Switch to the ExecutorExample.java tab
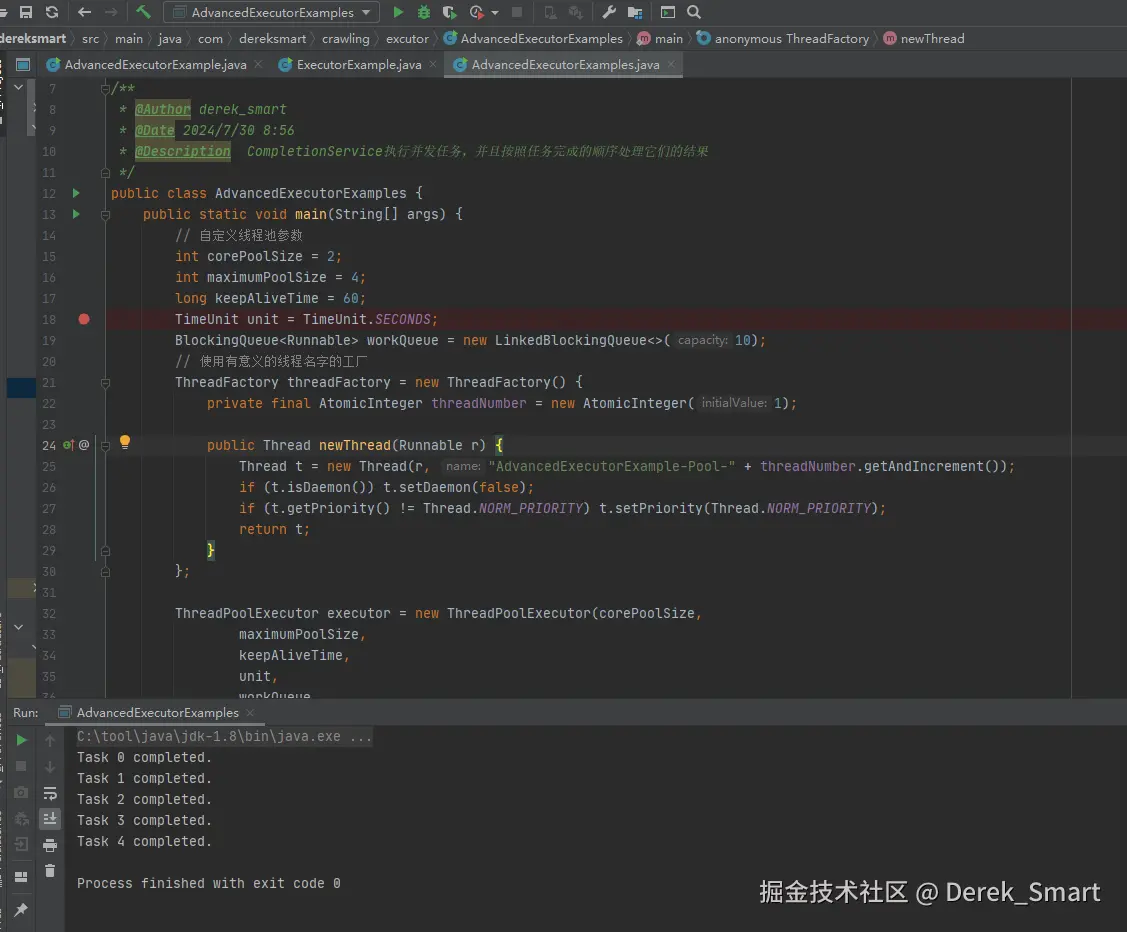The height and width of the screenshot is (932, 1127). pyautogui.click(x=359, y=65)
